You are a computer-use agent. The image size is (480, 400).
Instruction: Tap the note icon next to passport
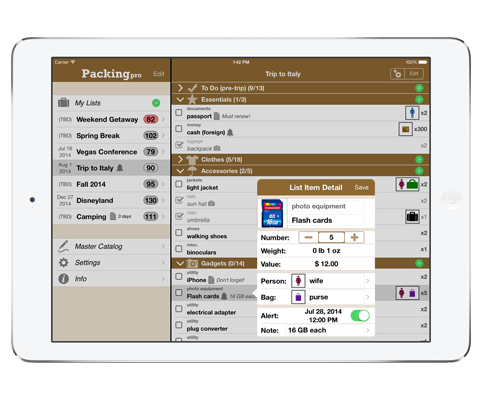[x=217, y=116]
